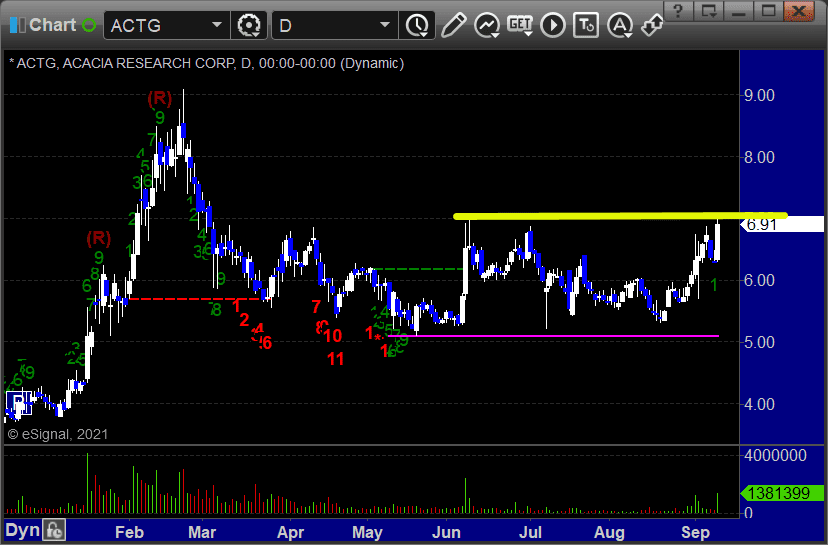Click the May date axis label
This screenshot has height=545, width=828.
[x=367, y=532]
